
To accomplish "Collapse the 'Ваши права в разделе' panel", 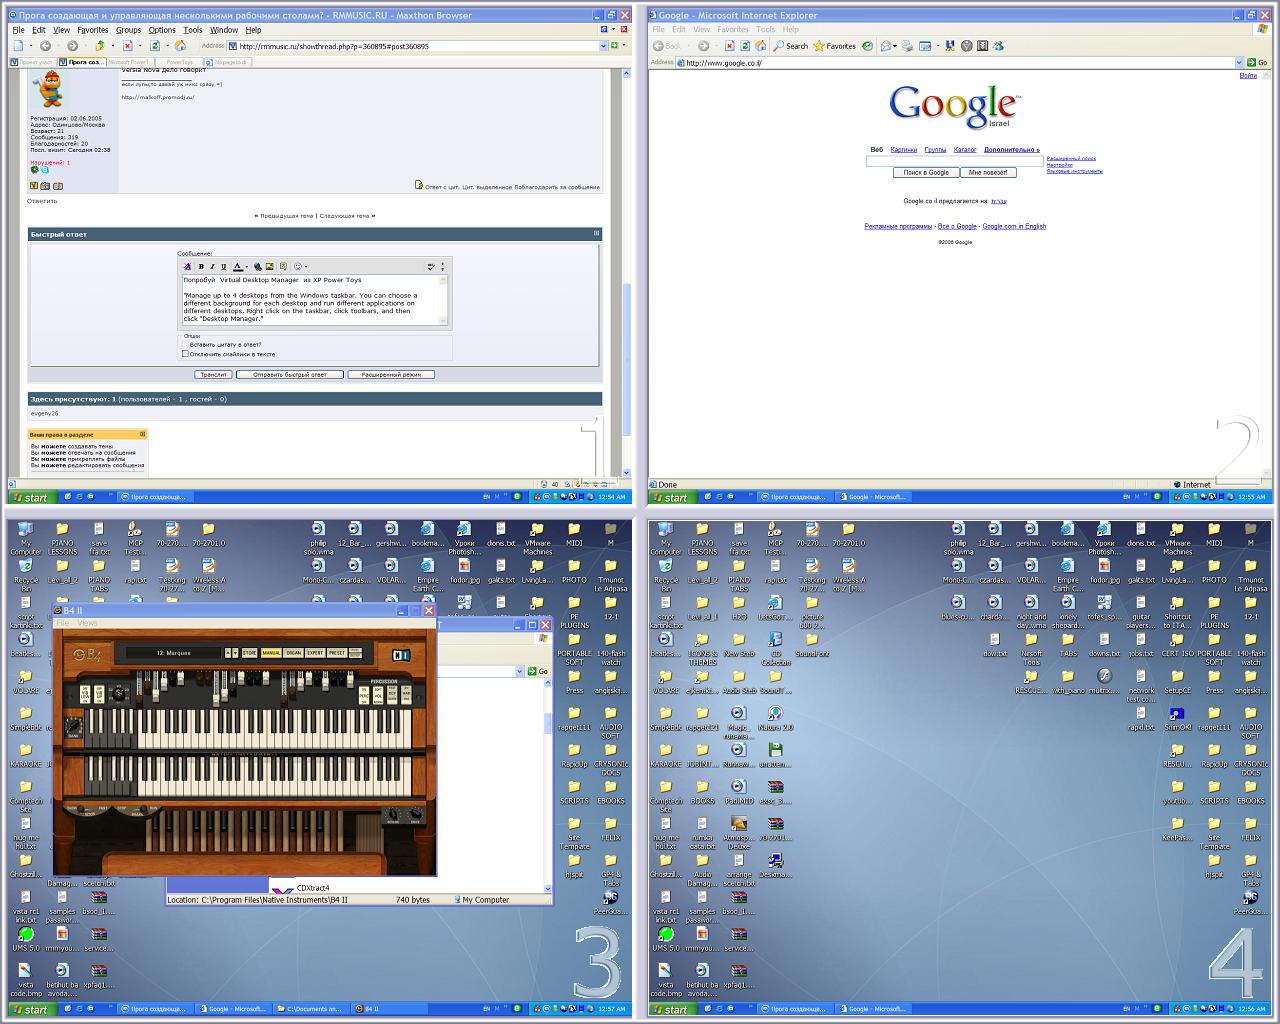I will point(143,434).
